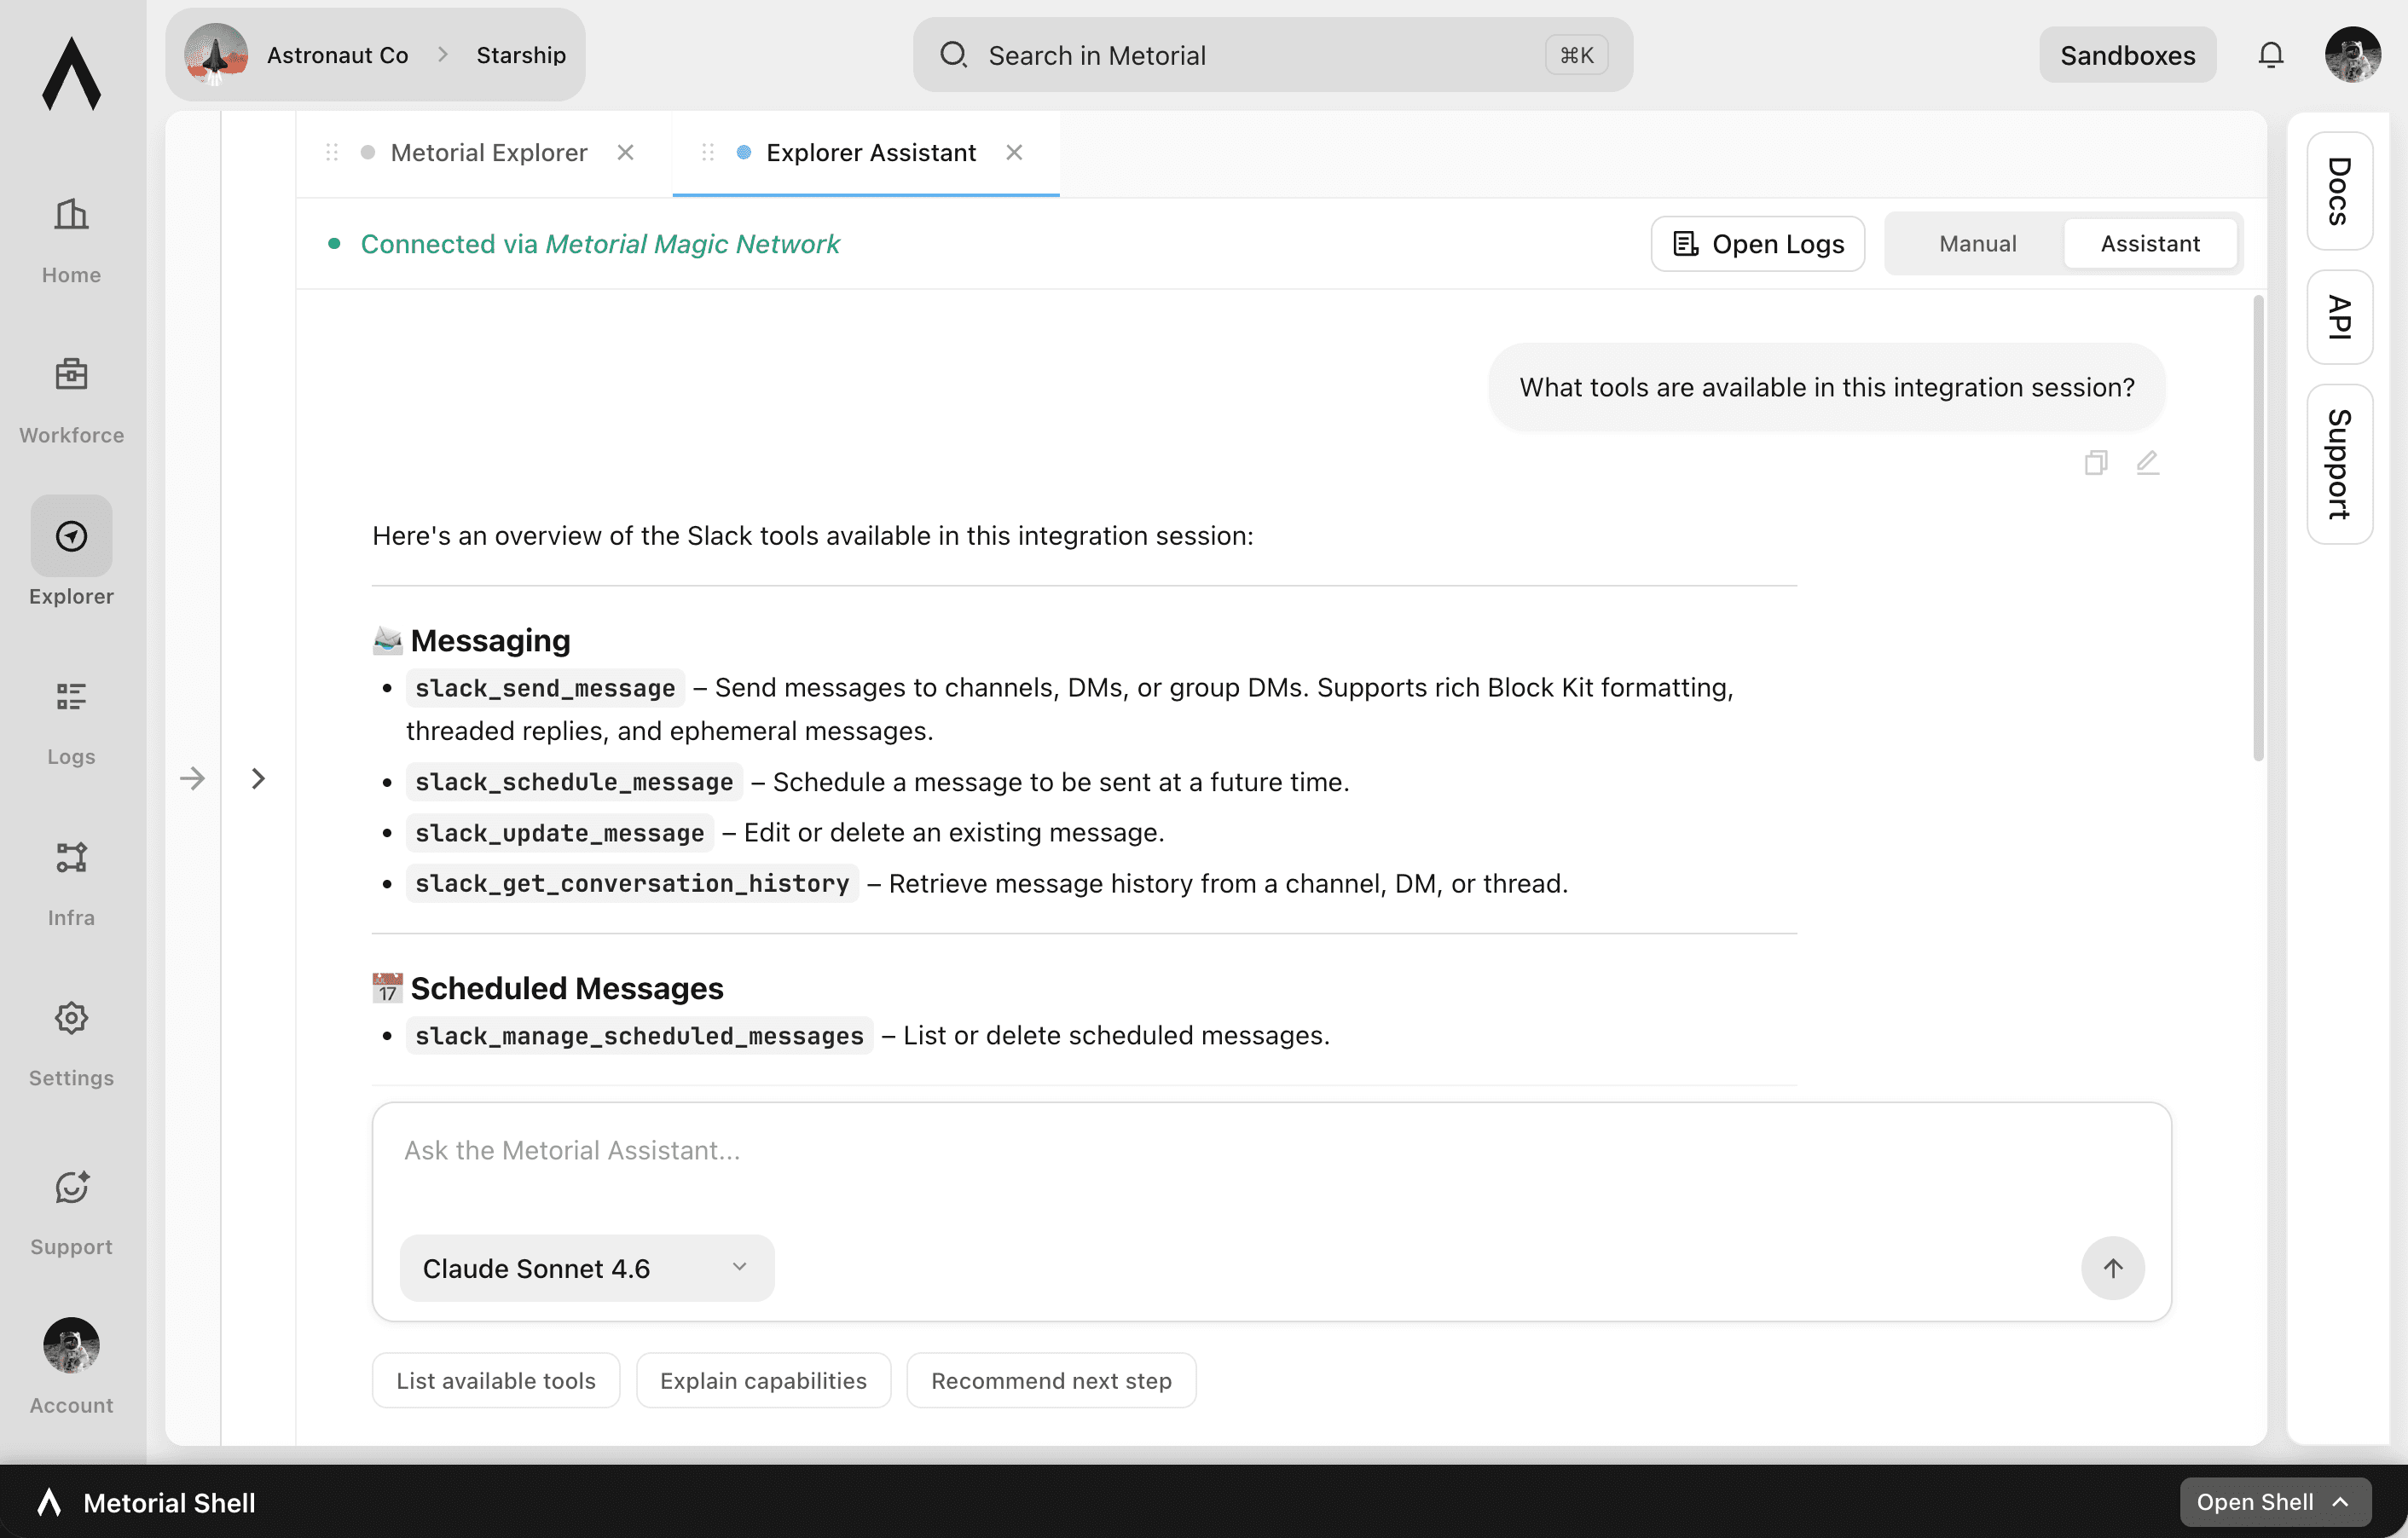Click the slack_get_conversation_history code label
The width and height of the screenshot is (2408, 1538).
(632, 884)
